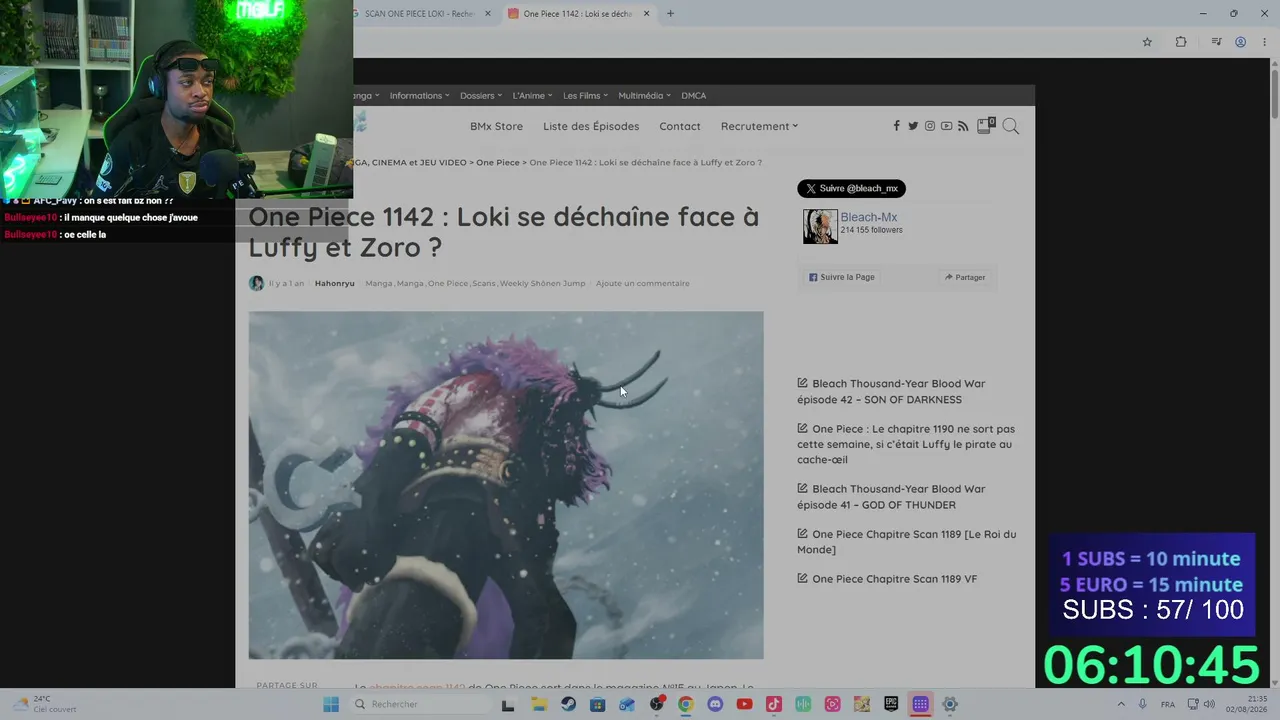Close the One Piece 1142 tab
The width and height of the screenshot is (1280, 720).
646,13
